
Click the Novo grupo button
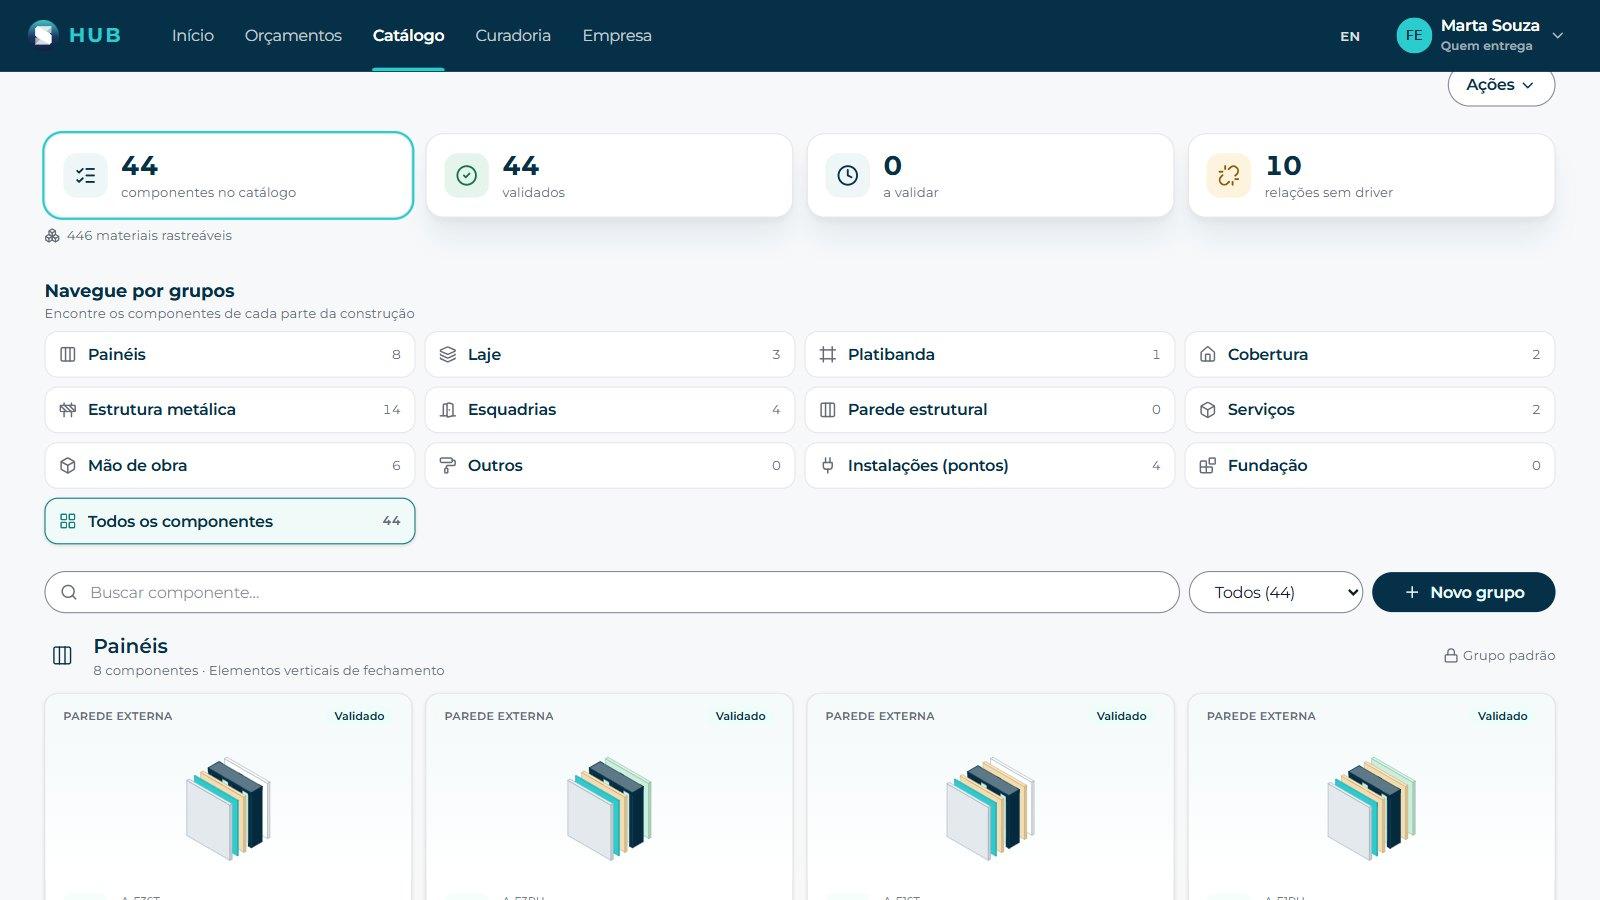[x=1463, y=592]
